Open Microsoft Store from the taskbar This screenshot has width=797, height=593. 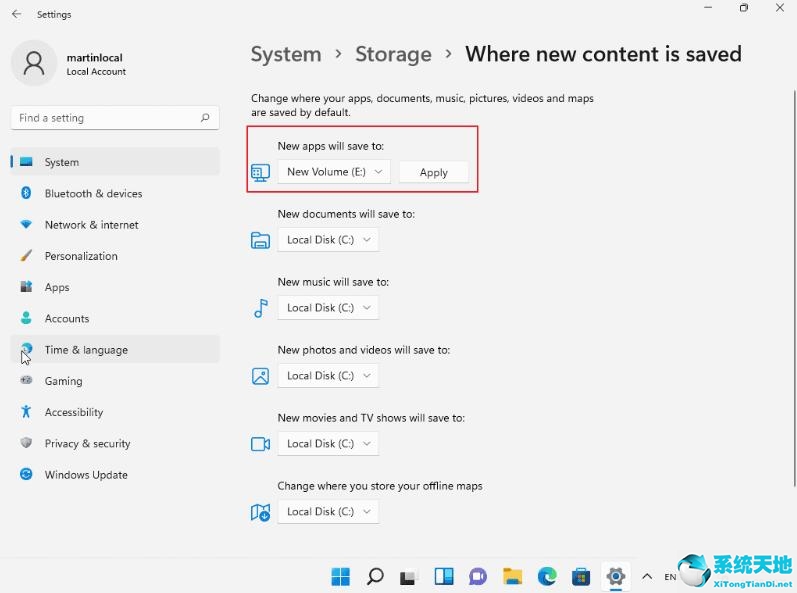click(581, 576)
